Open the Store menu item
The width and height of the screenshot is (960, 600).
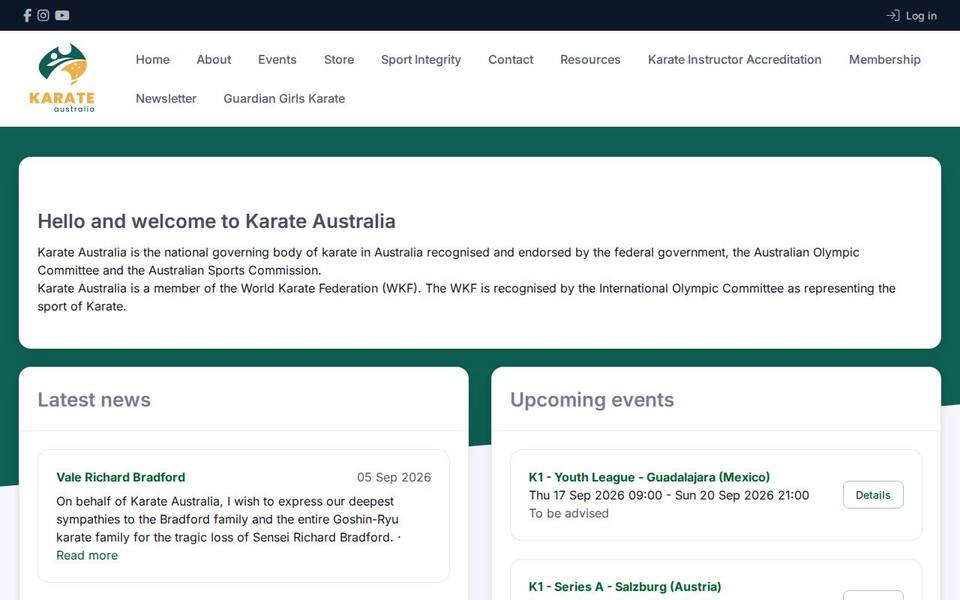click(x=339, y=59)
